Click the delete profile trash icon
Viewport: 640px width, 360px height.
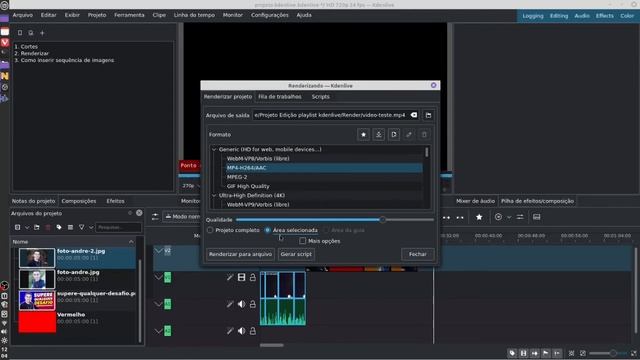424,134
